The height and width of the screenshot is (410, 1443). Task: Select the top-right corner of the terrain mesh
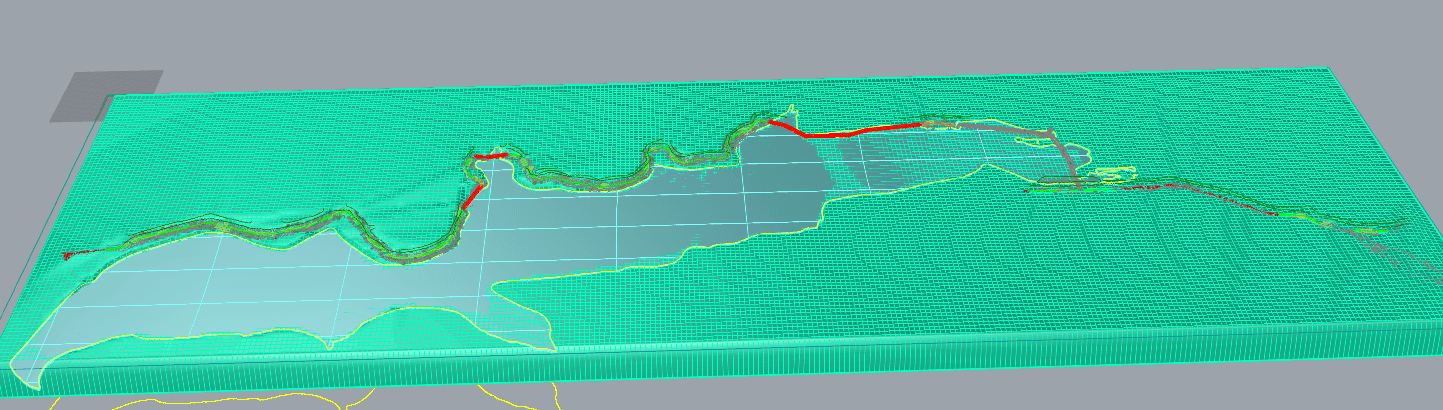1328,70
